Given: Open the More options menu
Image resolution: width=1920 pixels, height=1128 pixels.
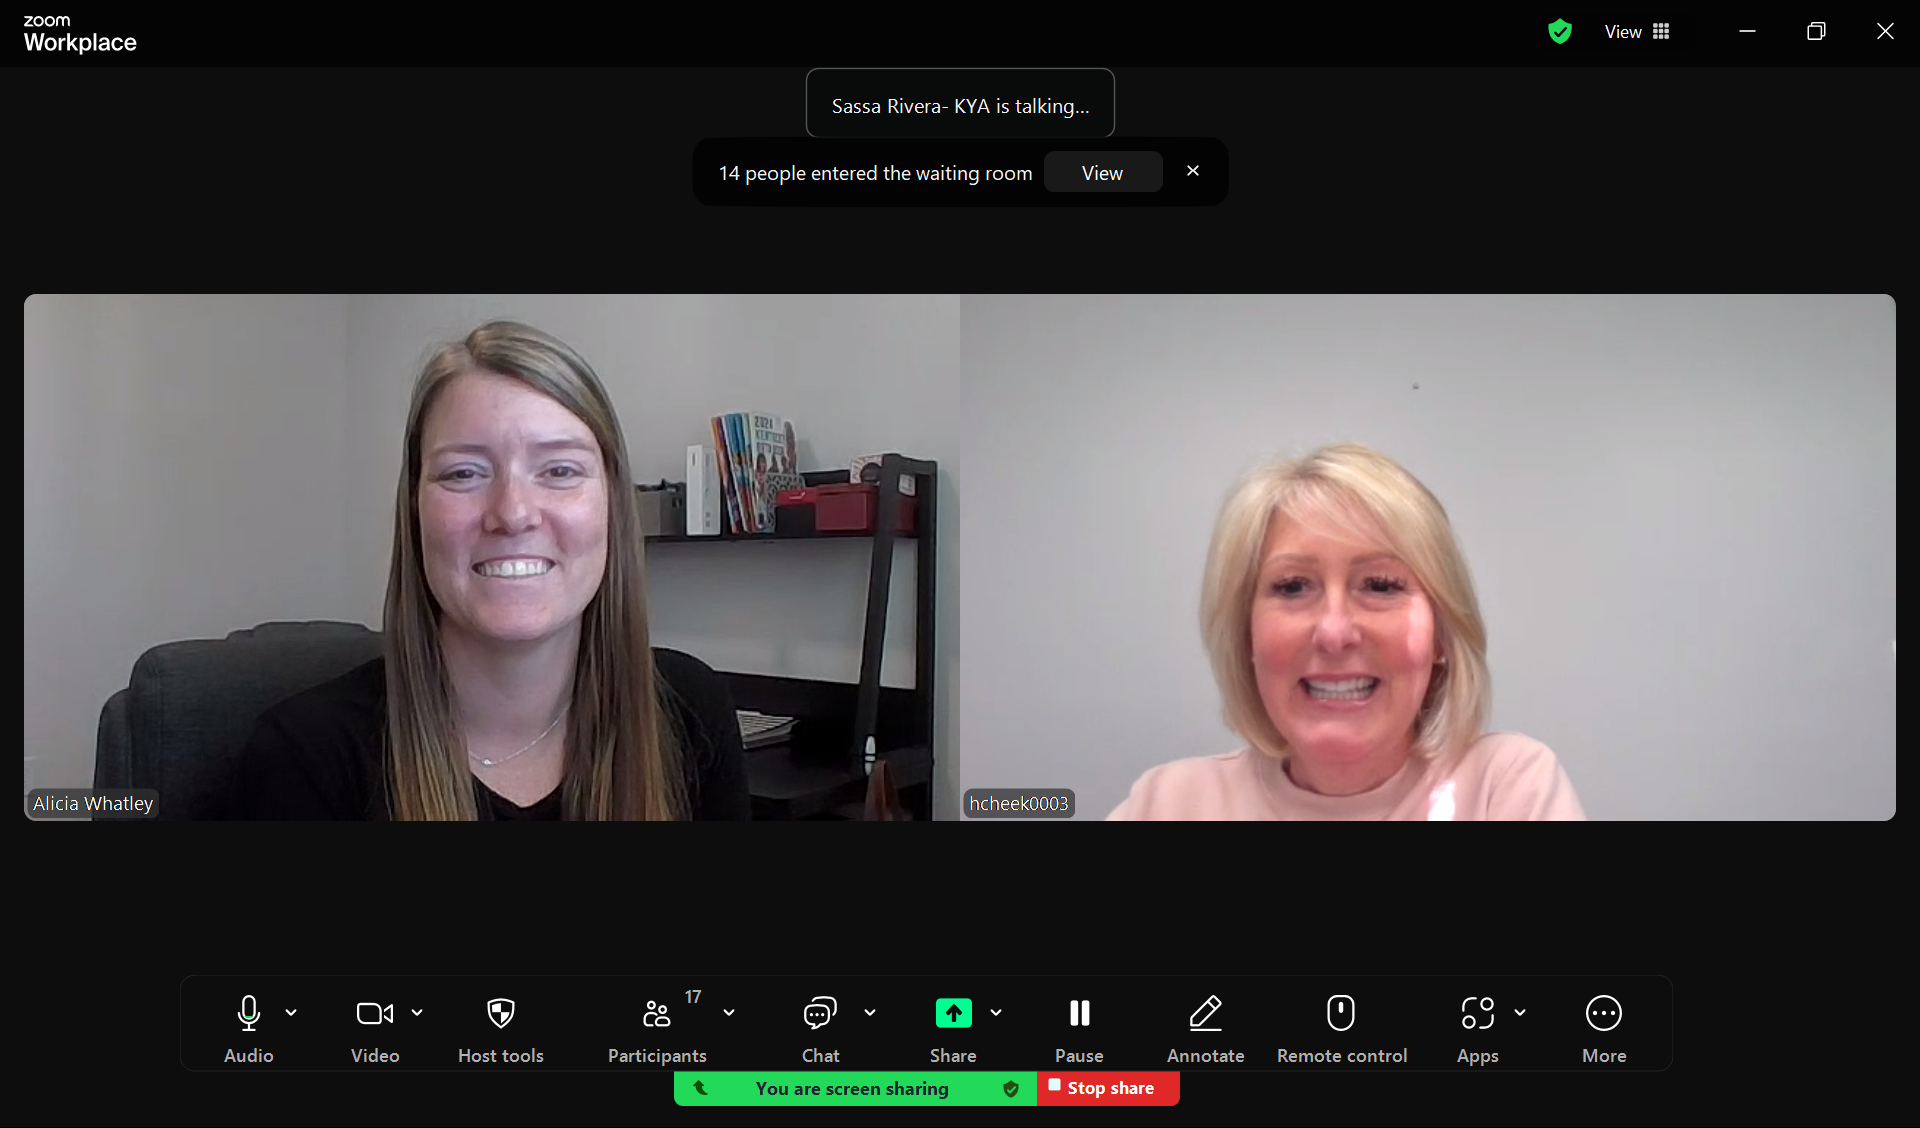Looking at the screenshot, I should pyautogui.click(x=1603, y=1014).
